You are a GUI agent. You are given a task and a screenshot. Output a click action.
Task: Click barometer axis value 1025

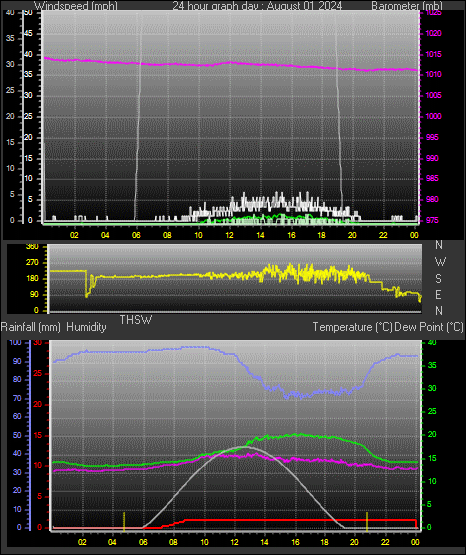click(433, 13)
